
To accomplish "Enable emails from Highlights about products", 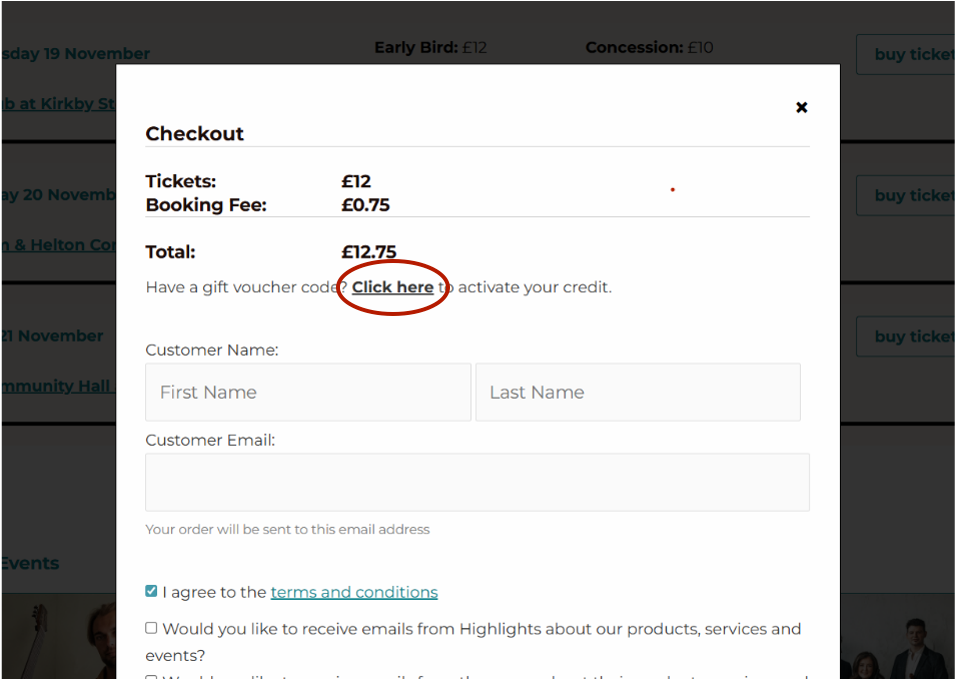I will [151, 627].
